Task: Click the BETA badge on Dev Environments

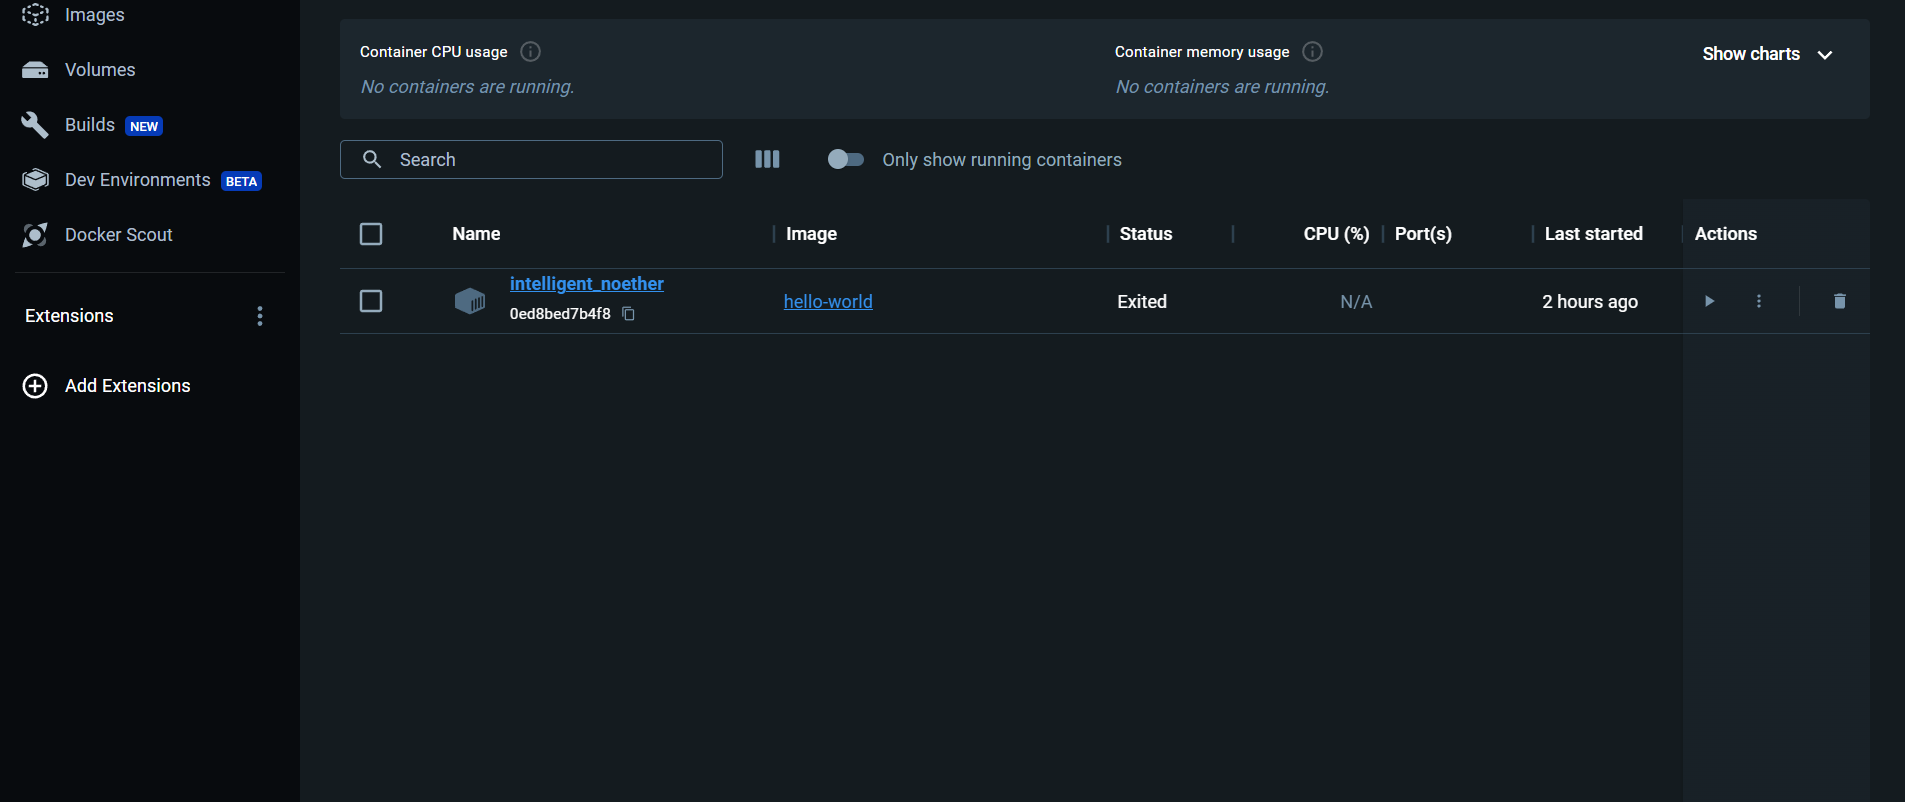Action: coord(241,181)
